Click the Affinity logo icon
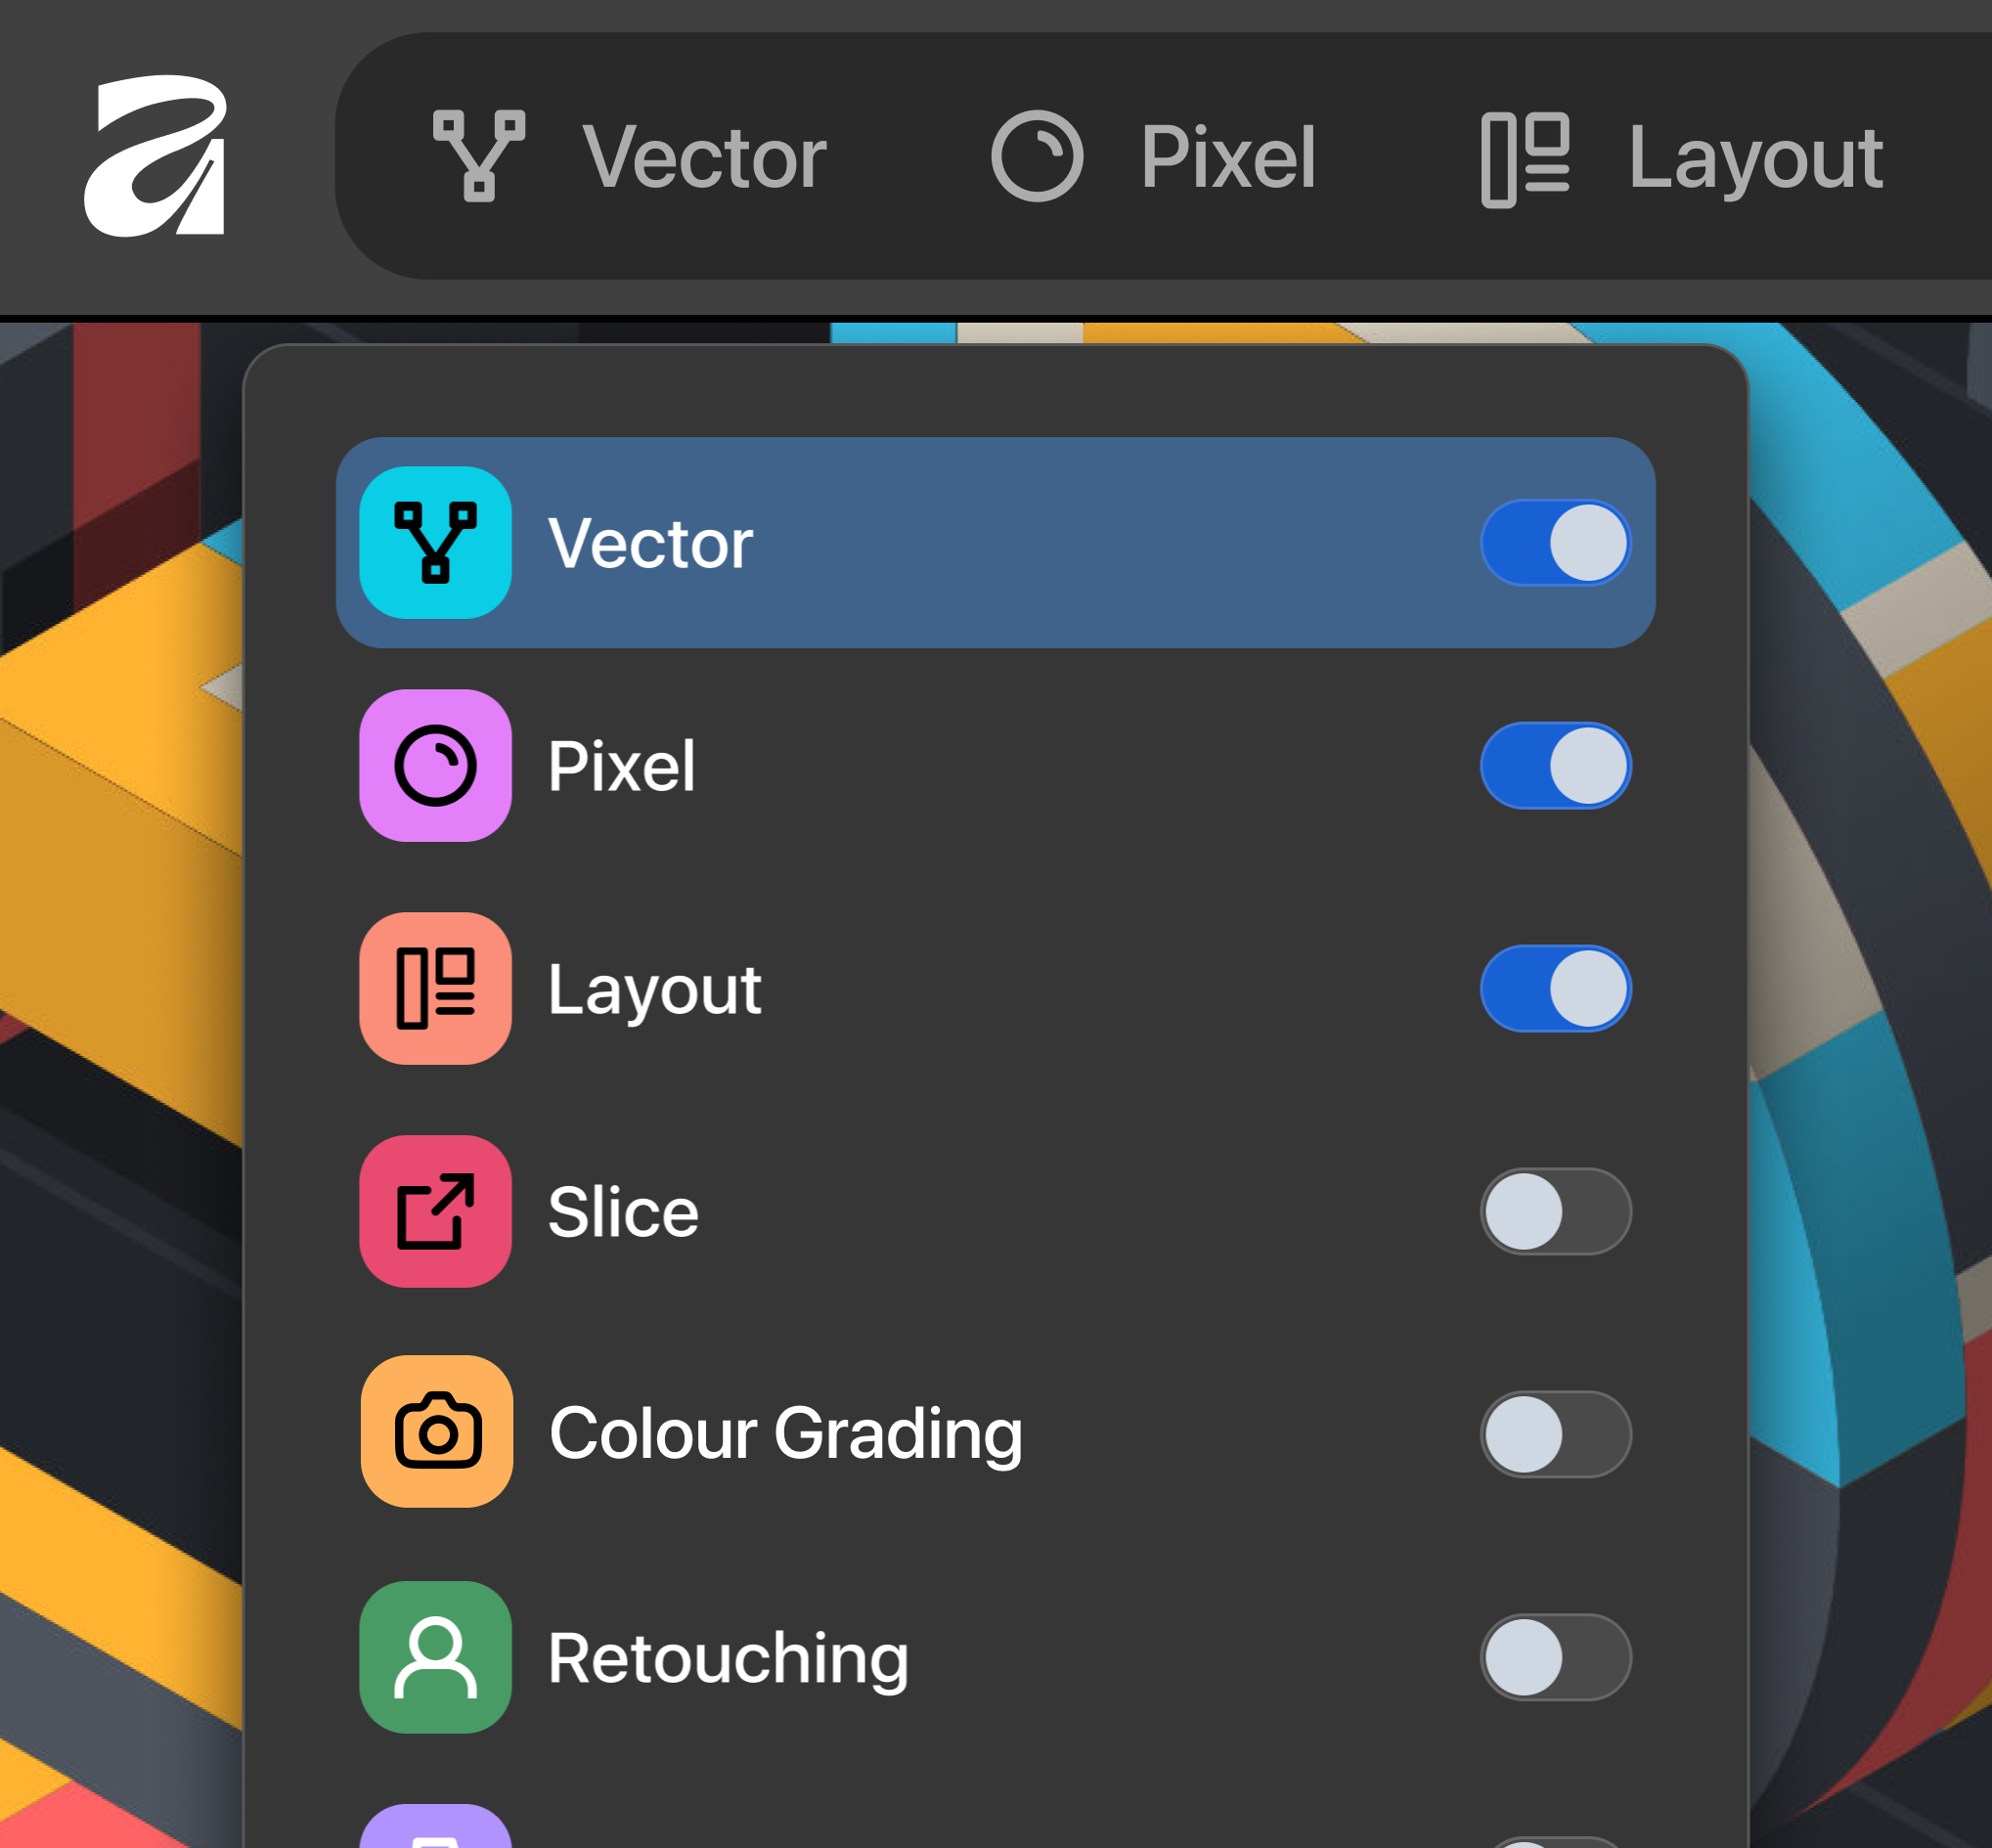The width and height of the screenshot is (1992, 1848). (156, 156)
